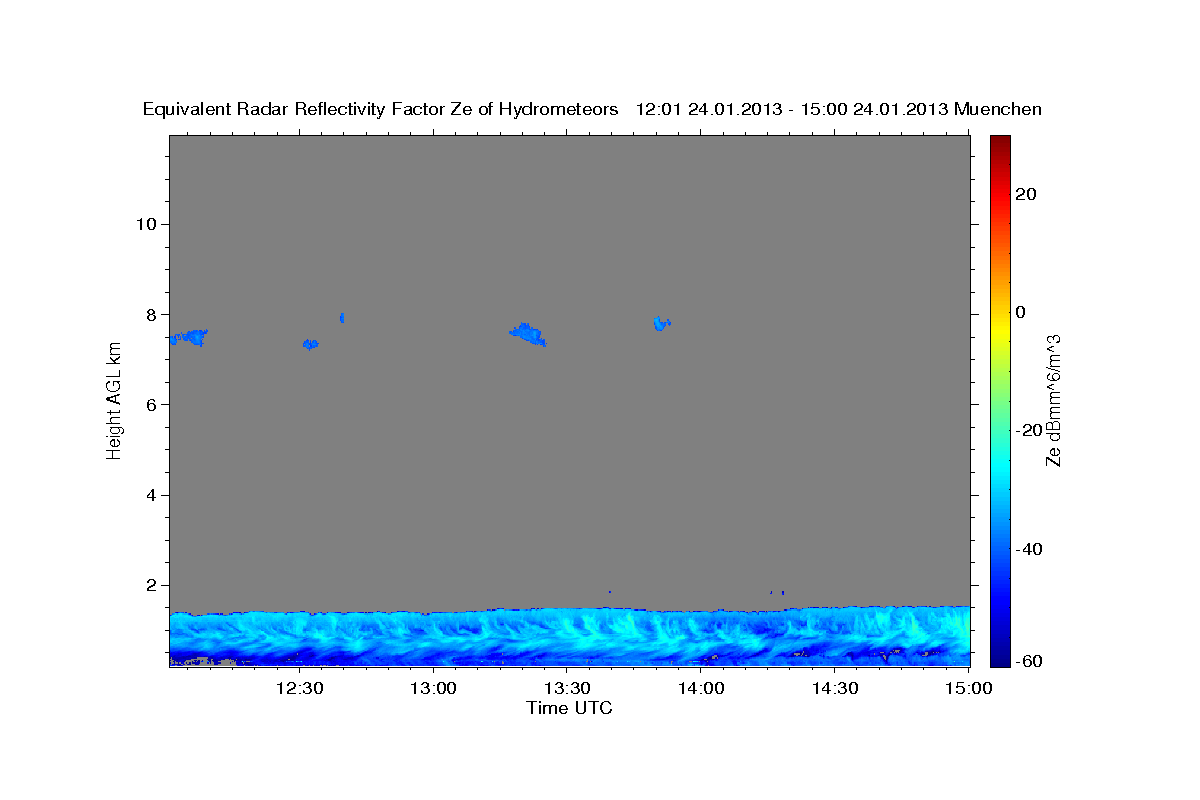
Task: Click the colorbar tick label -40
Action: pyautogui.click(x=1029, y=549)
